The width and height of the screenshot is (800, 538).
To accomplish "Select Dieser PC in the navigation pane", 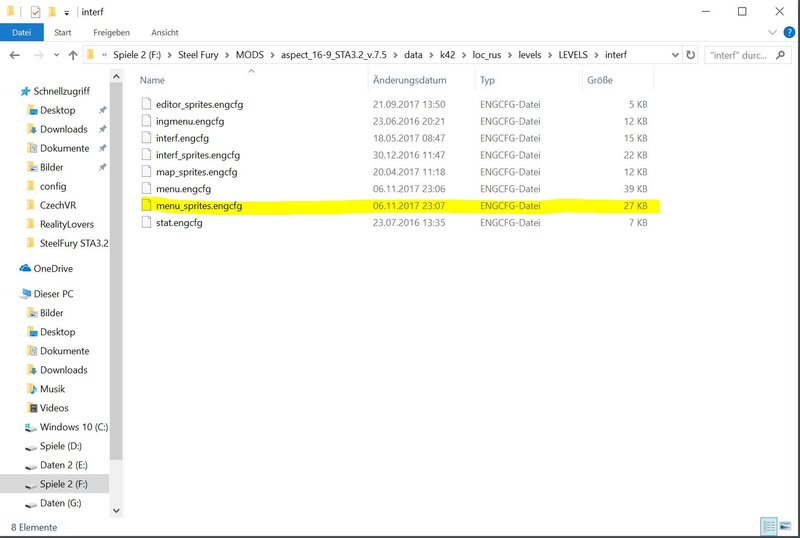I will [53, 294].
